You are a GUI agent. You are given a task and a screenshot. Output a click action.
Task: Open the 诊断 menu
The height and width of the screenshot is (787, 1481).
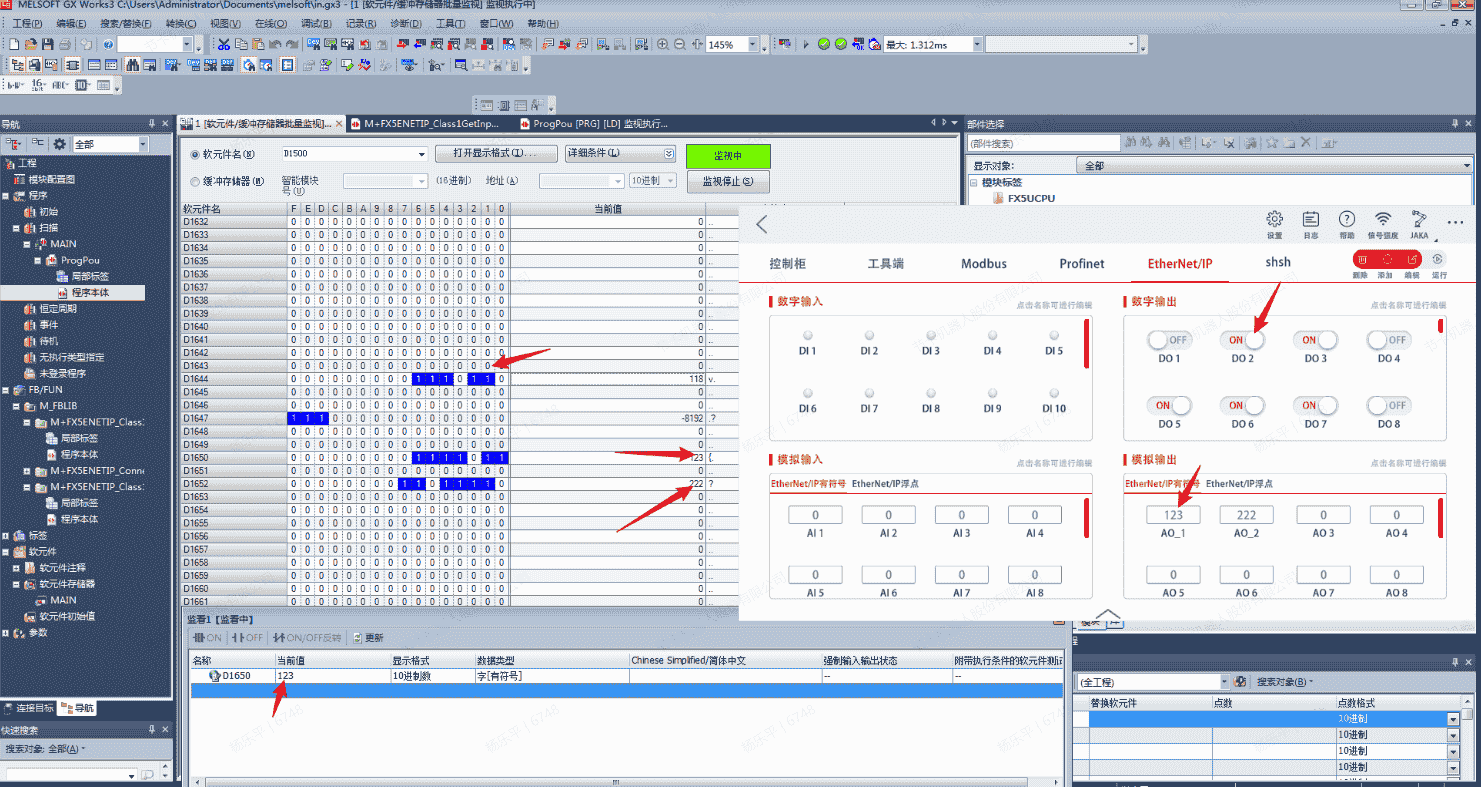(405, 23)
